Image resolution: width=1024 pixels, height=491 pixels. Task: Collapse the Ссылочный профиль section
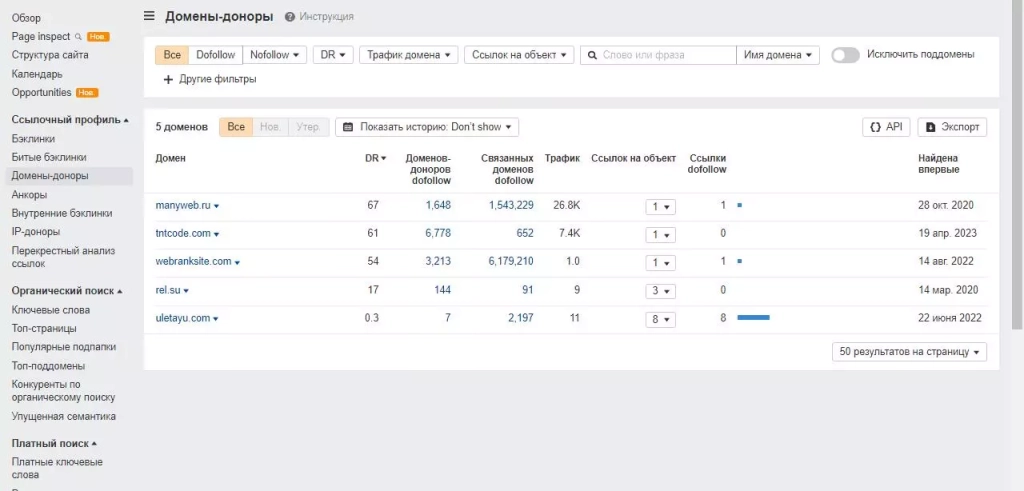(x=70, y=119)
